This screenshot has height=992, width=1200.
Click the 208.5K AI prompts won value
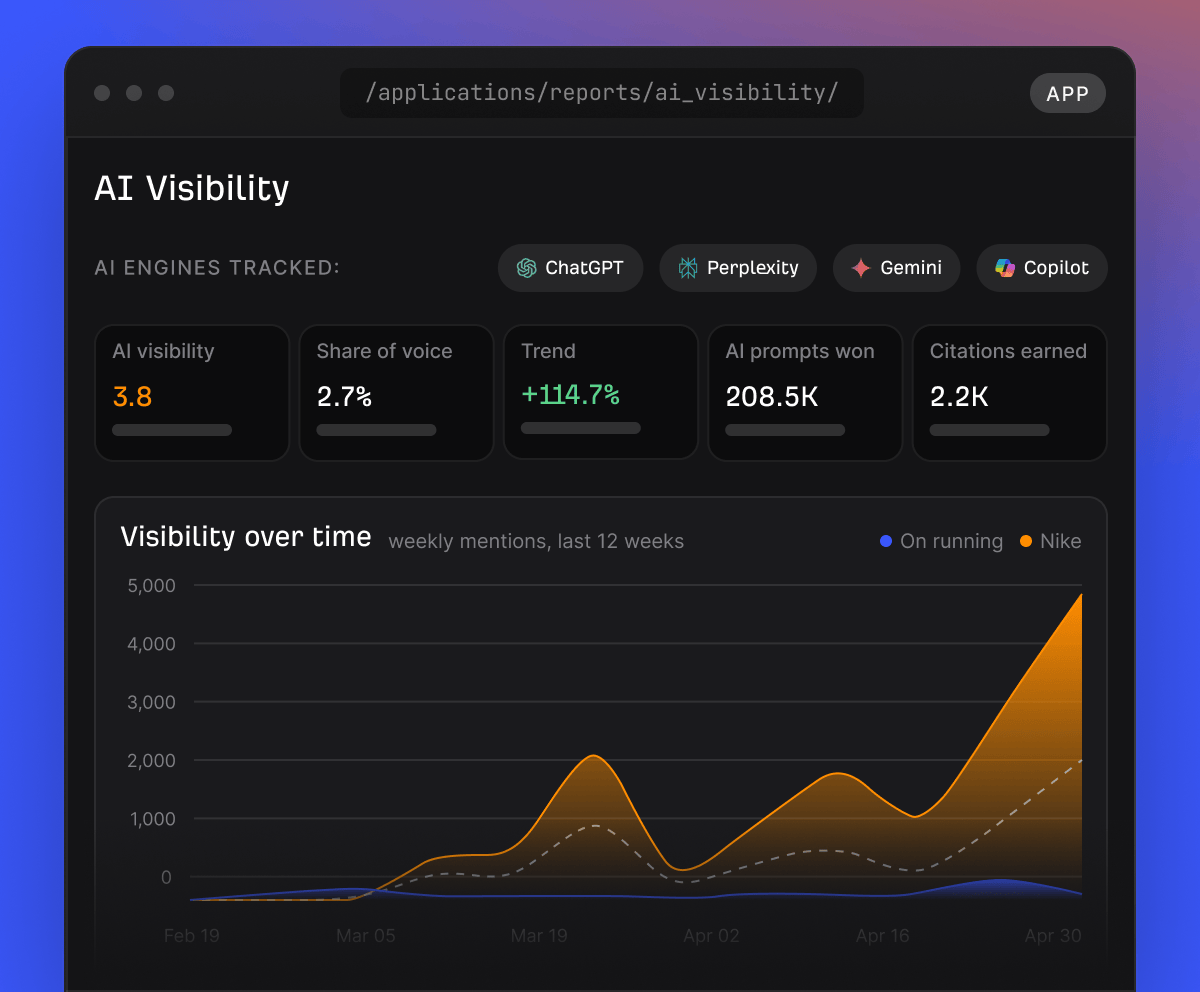click(x=772, y=397)
